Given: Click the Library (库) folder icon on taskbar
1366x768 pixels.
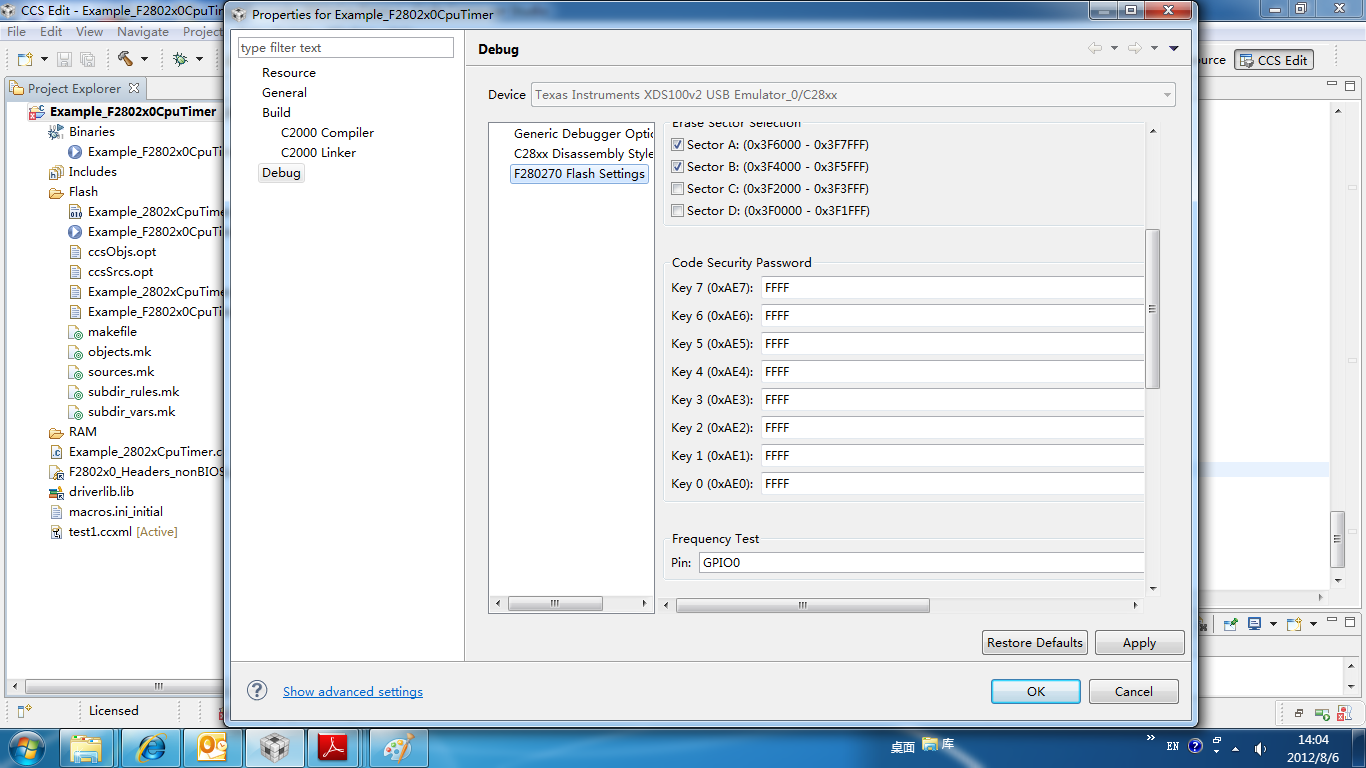Looking at the screenshot, I should pos(930,744).
